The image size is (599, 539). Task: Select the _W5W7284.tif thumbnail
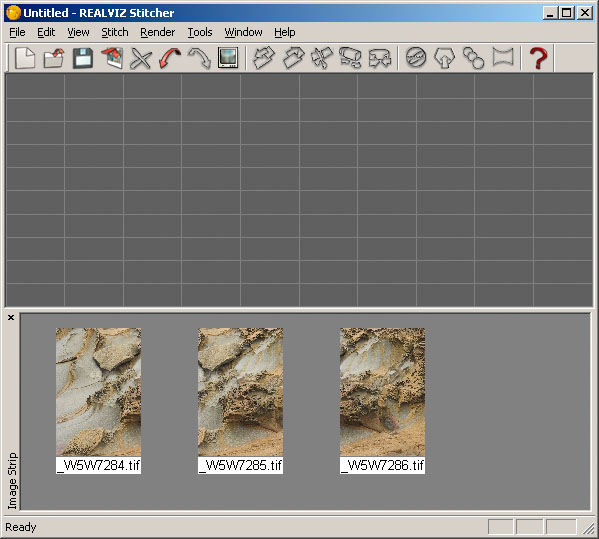pos(99,401)
